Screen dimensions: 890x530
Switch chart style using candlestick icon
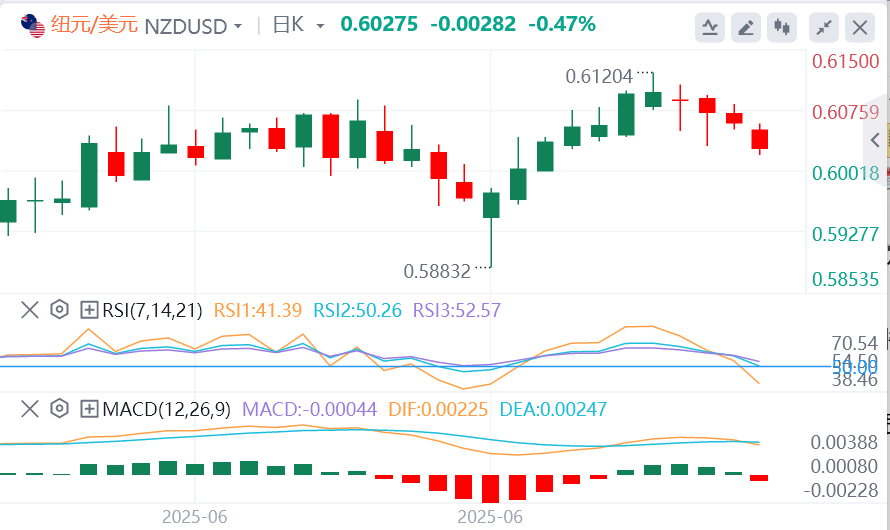click(782, 27)
